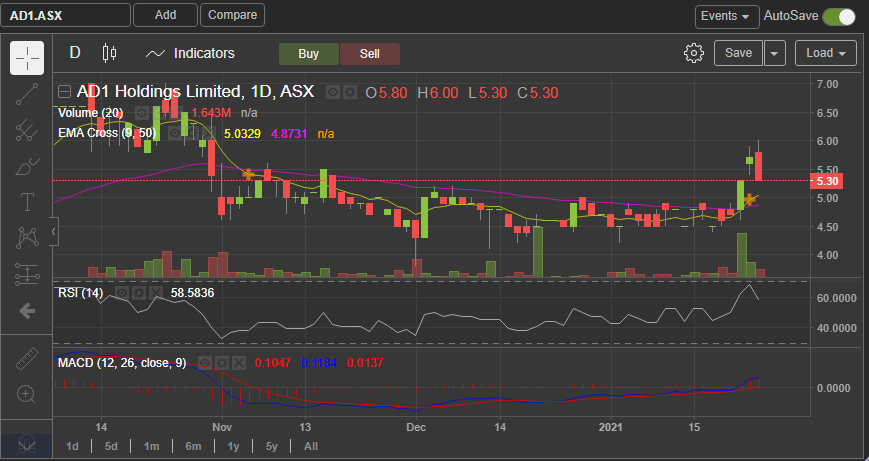869x461 pixels.
Task: Collapse the AD1 Holdings legend box
Action: (x=65, y=91)
